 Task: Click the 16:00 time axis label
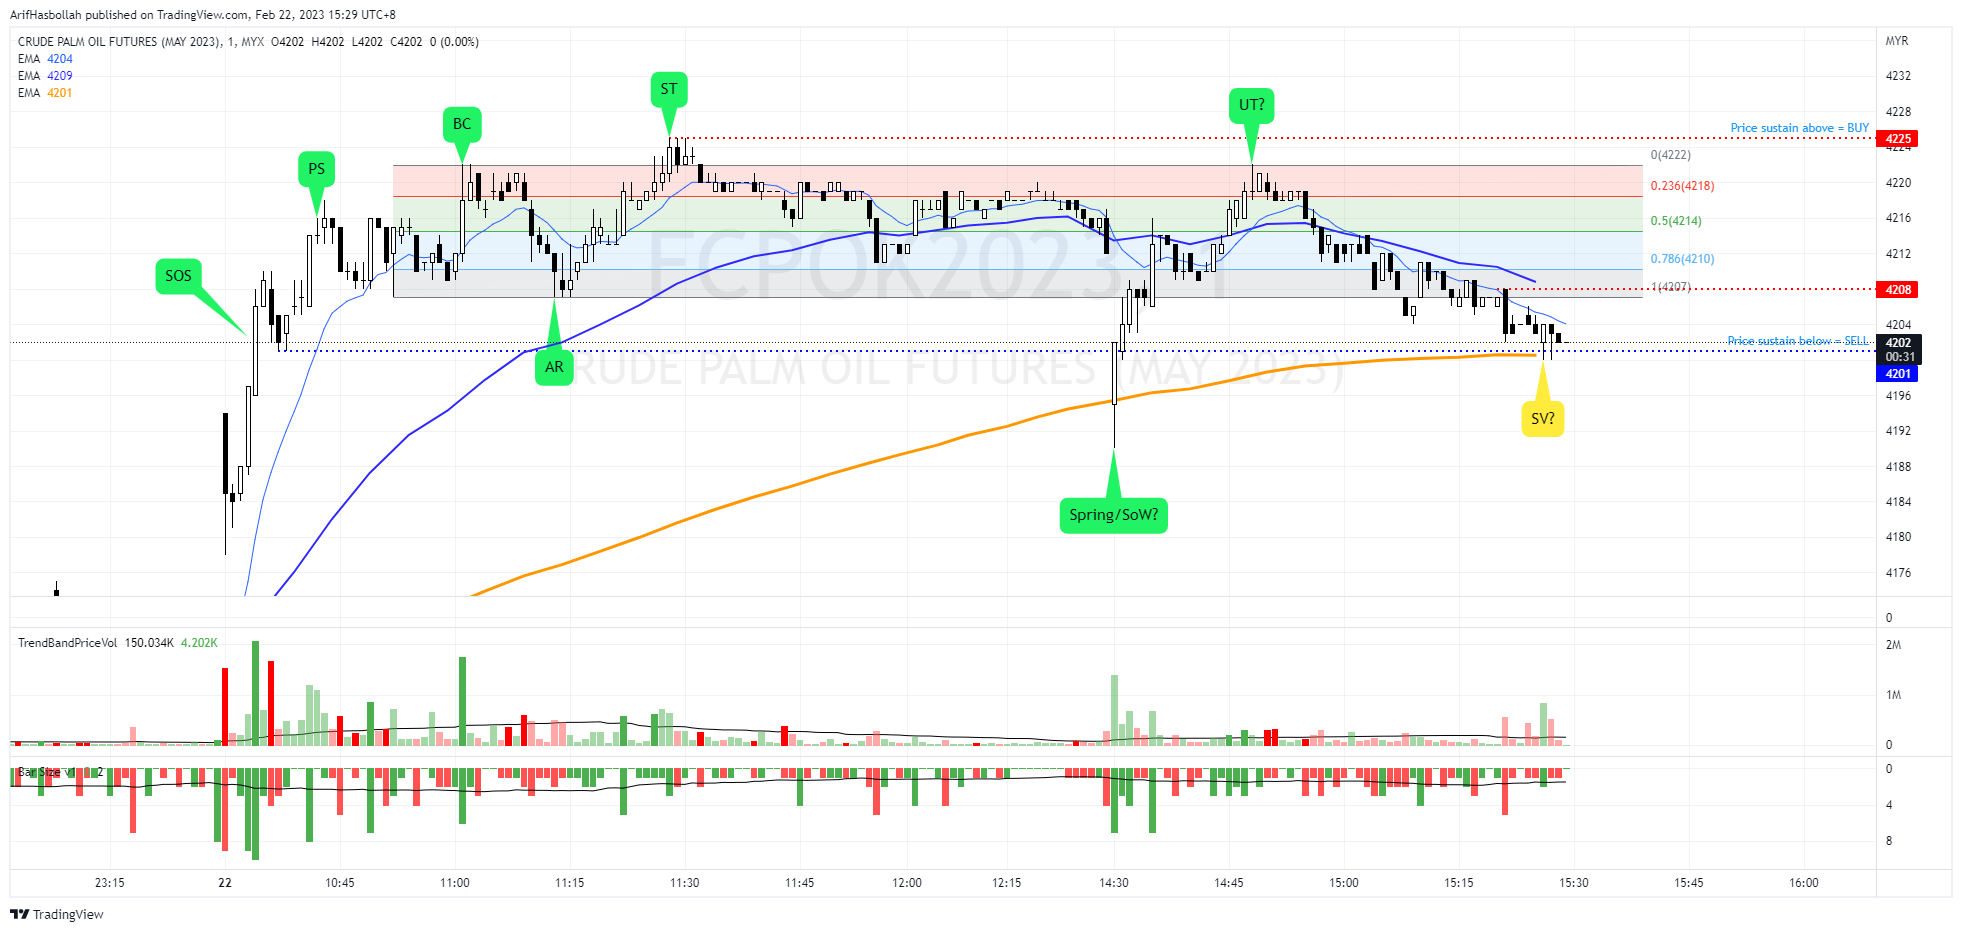[x=1804, y=883]
